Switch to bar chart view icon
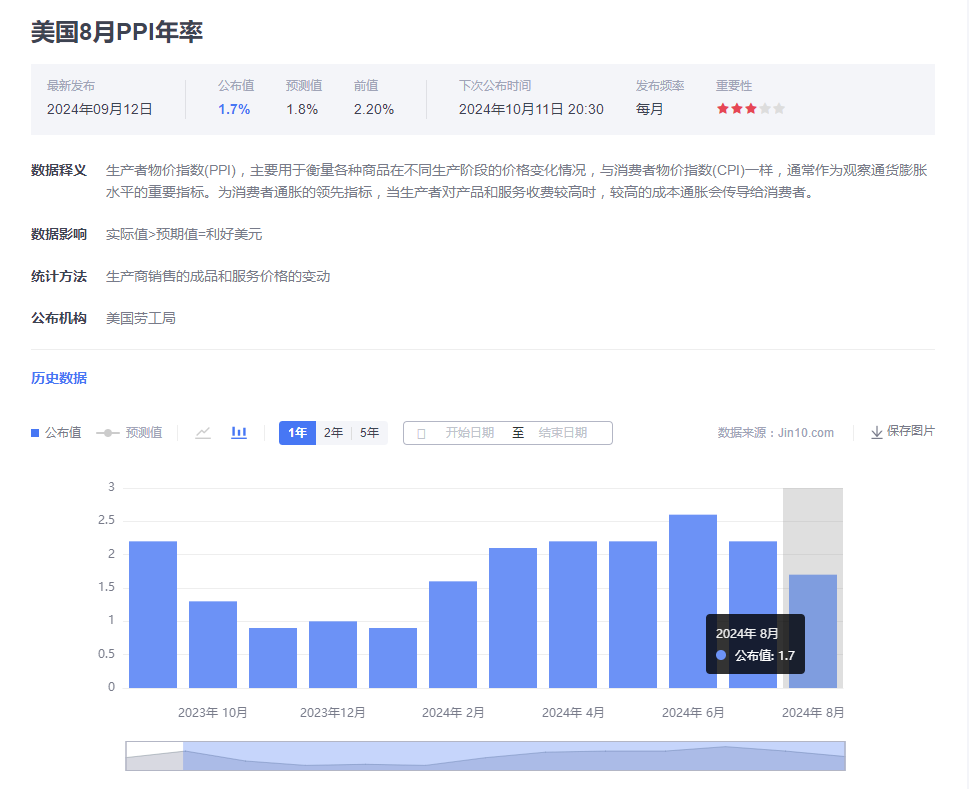969x789 pixels. [x=239, y=433]
